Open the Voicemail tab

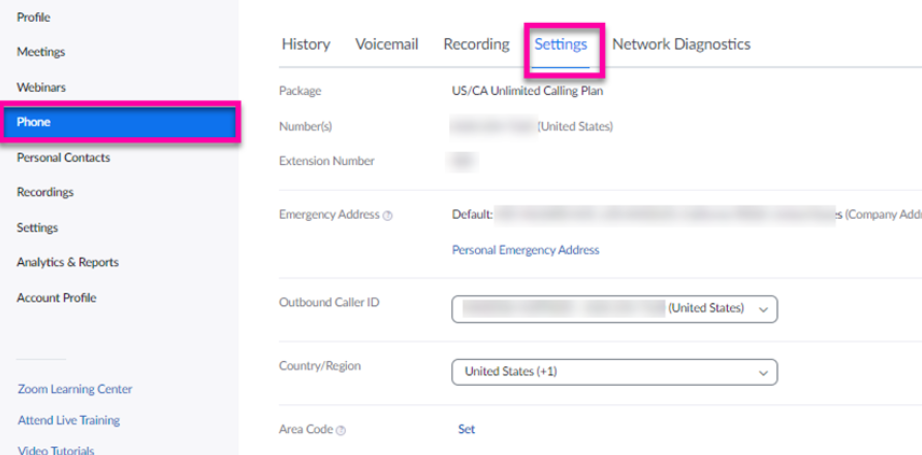click(386, 44)
